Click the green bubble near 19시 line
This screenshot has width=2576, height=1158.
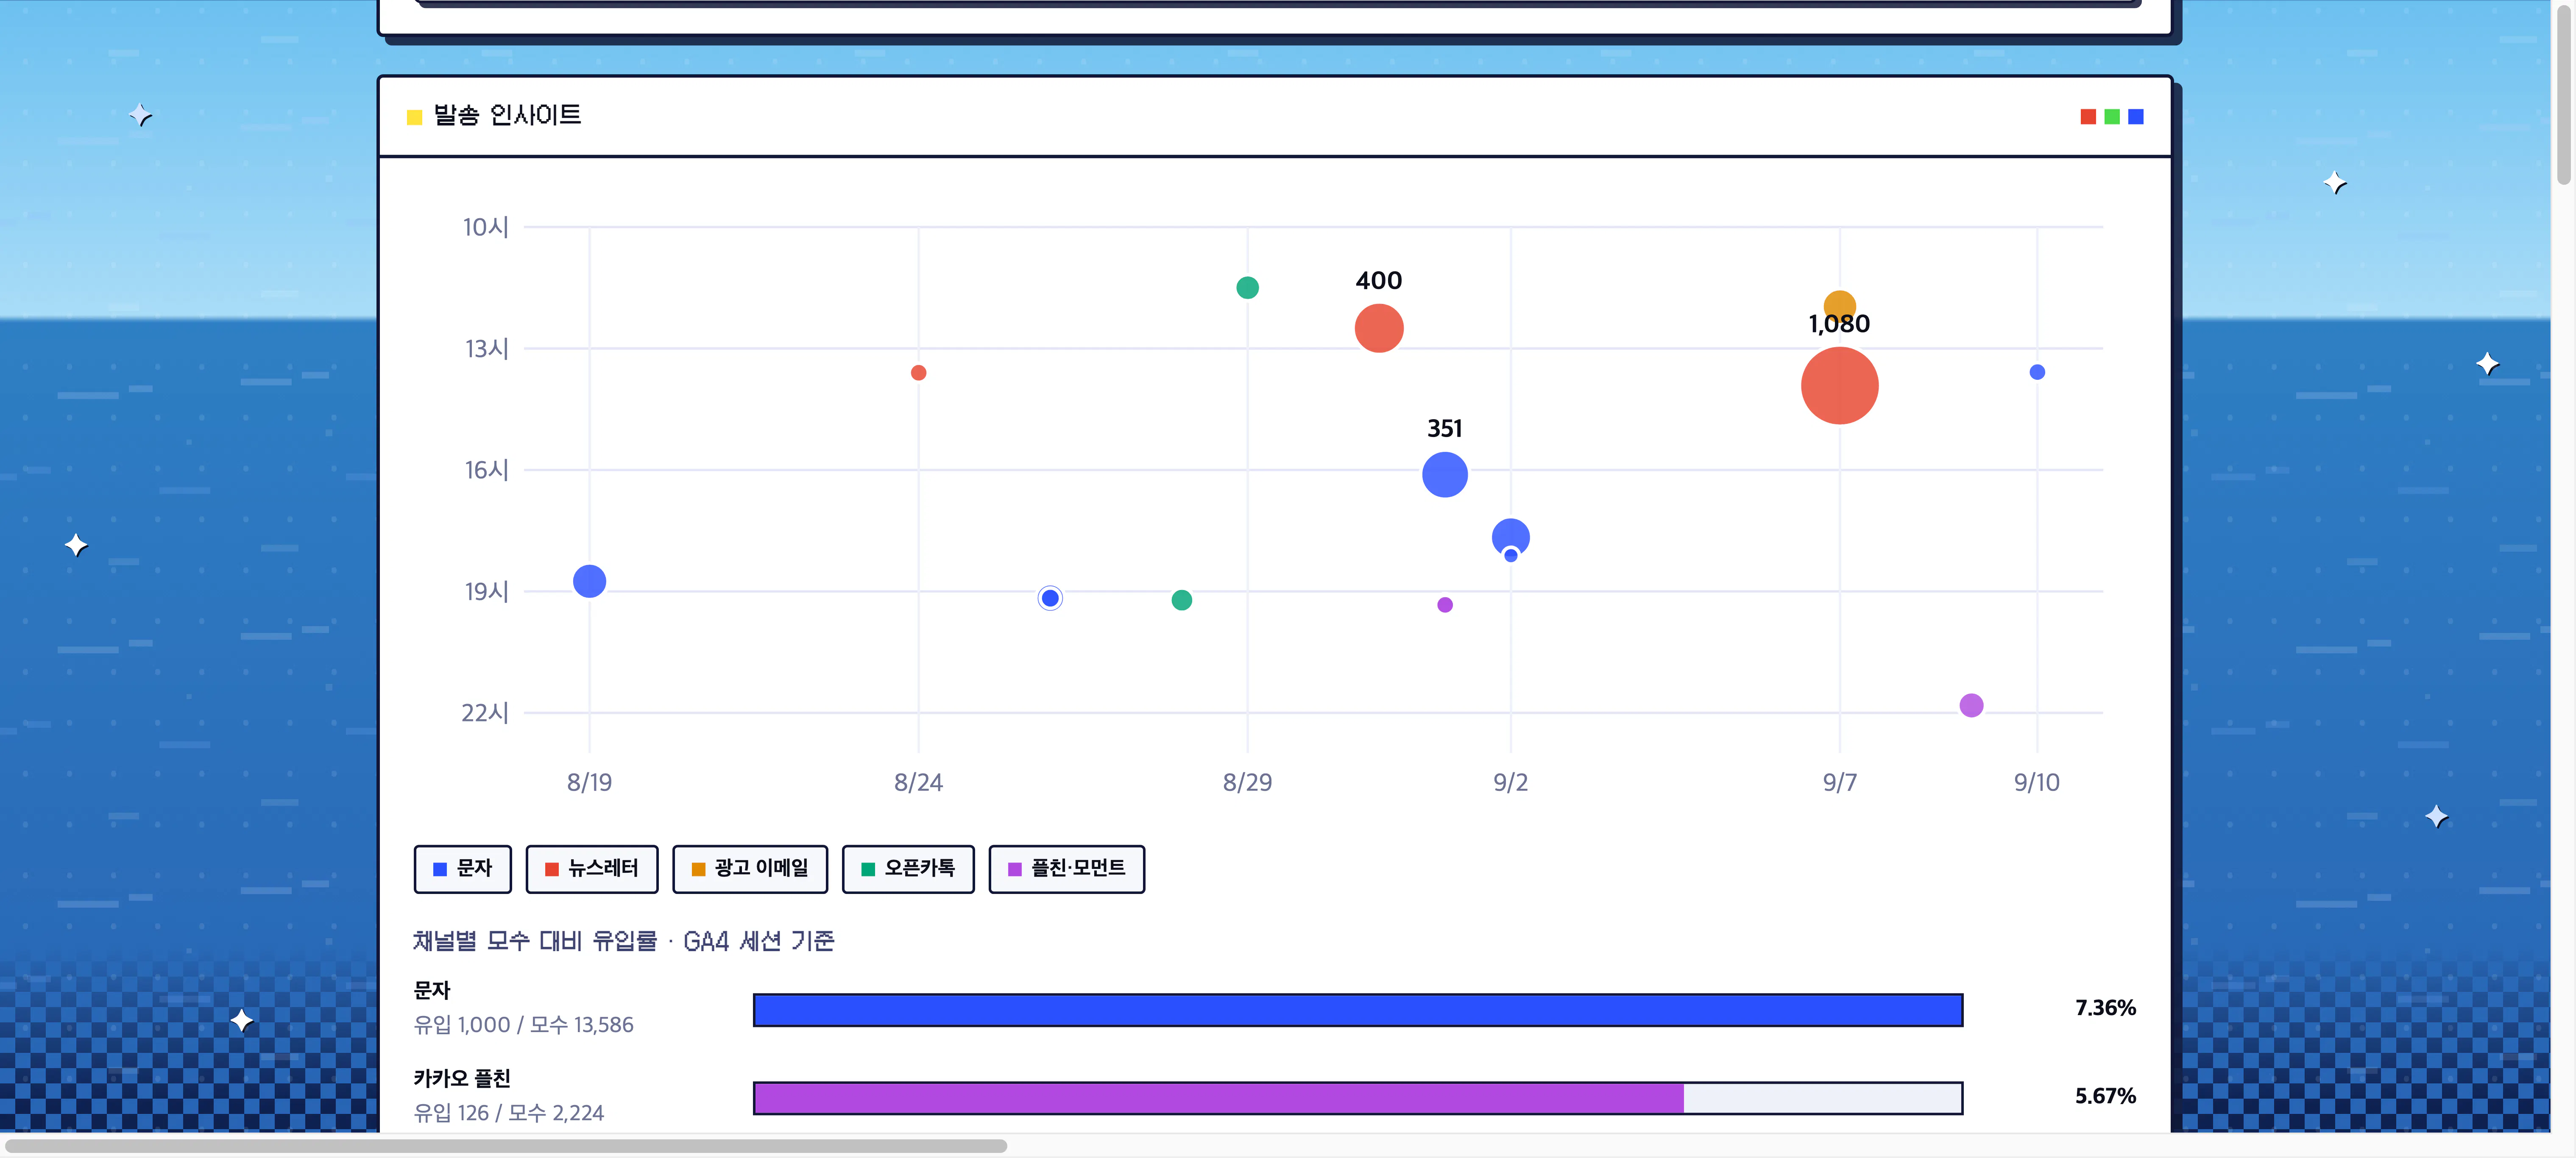1182,600
